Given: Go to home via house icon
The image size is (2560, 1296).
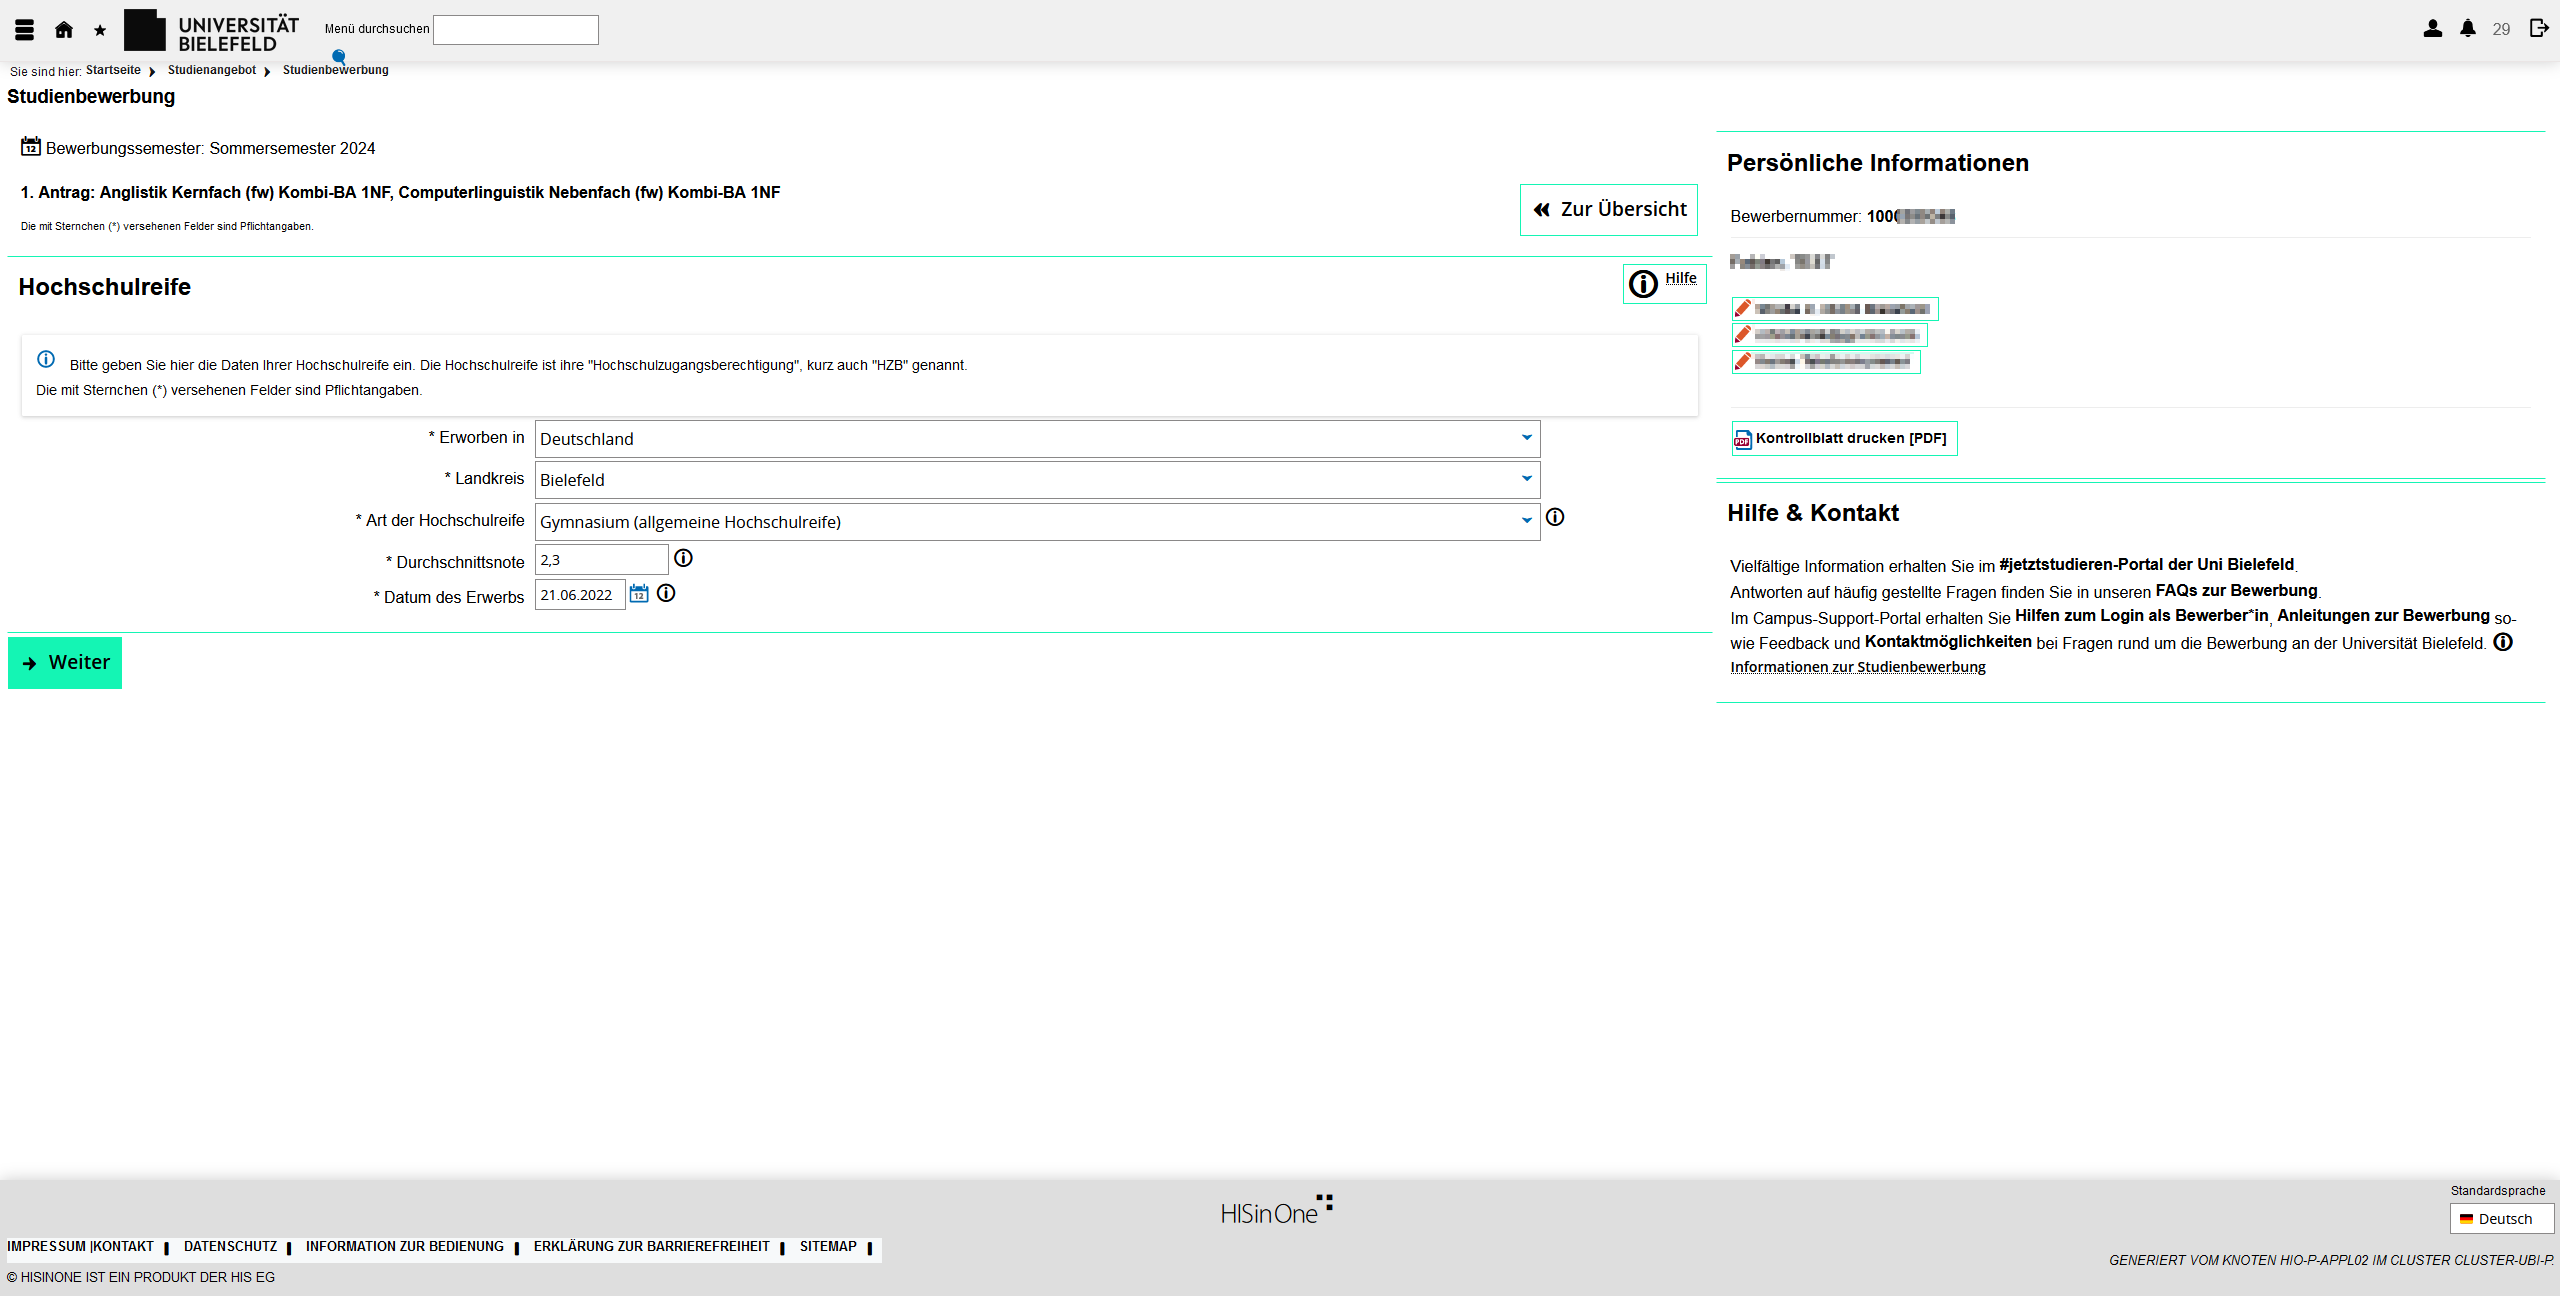Looking at the screenshot, I should pos(64,30).
